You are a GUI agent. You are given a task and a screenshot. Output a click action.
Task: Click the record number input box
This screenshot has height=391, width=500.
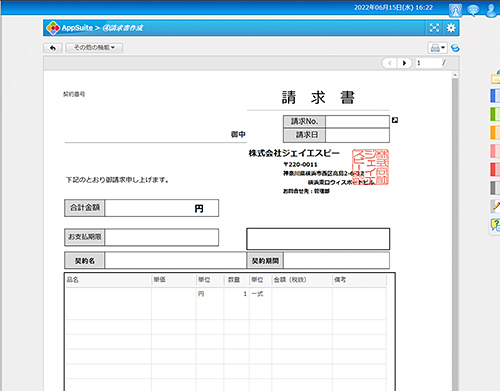click(428, 63)
